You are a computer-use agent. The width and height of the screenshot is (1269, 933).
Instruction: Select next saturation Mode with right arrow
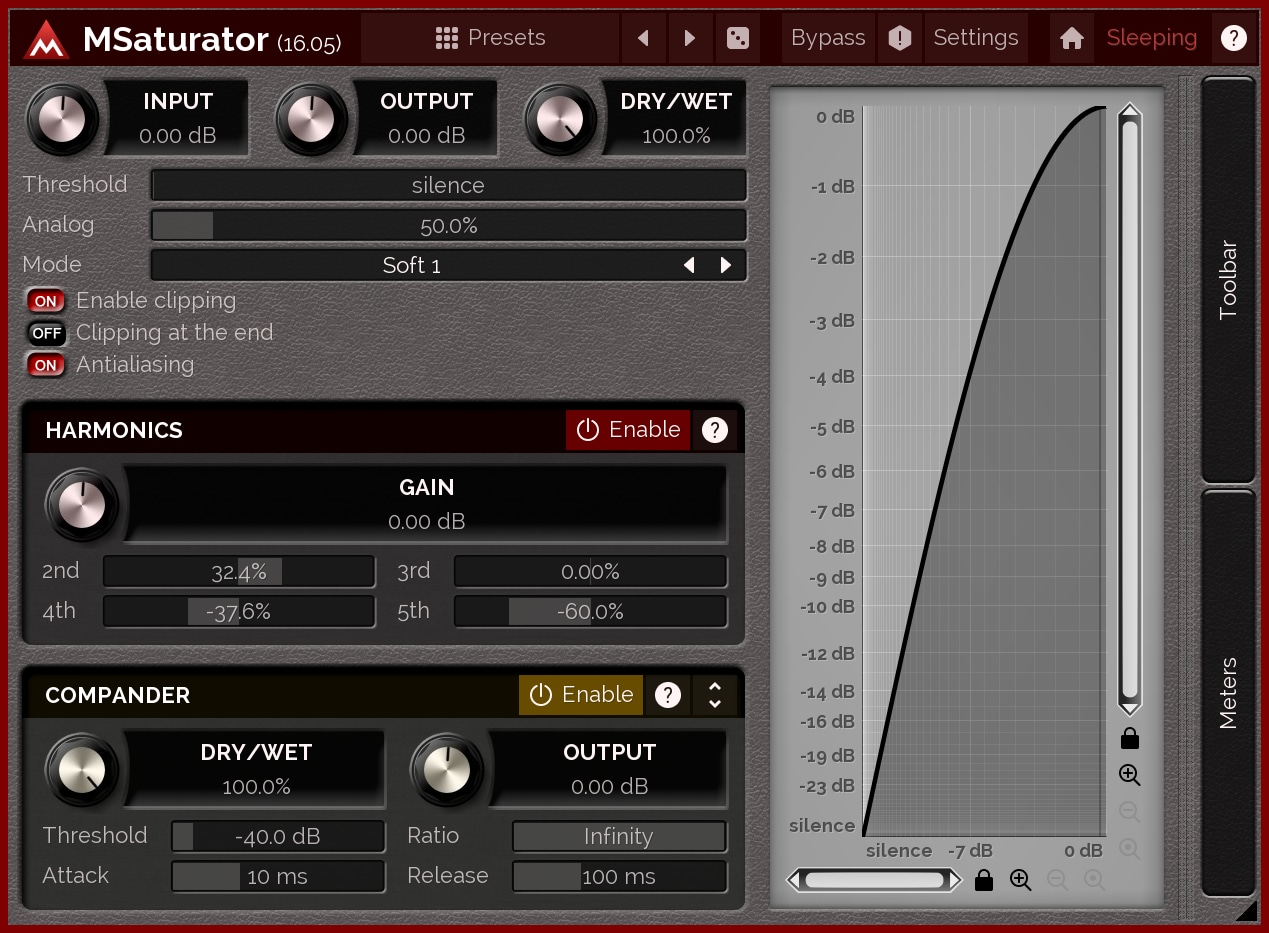pos(726,265)
